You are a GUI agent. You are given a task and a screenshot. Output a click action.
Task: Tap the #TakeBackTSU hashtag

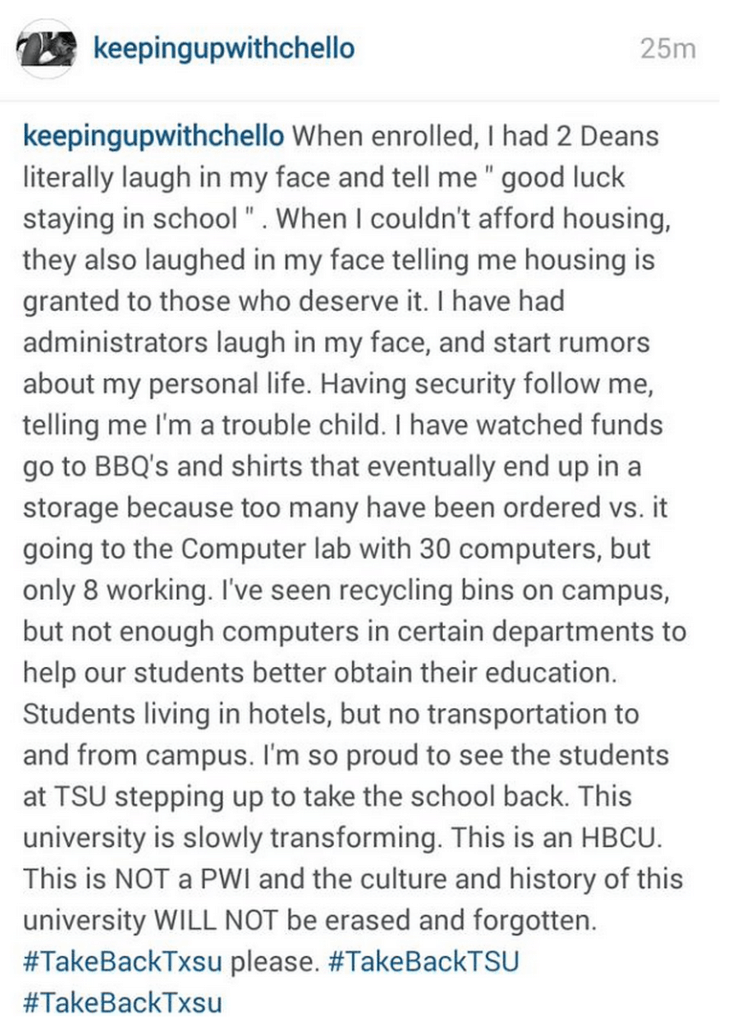click(x=423, y=963)
